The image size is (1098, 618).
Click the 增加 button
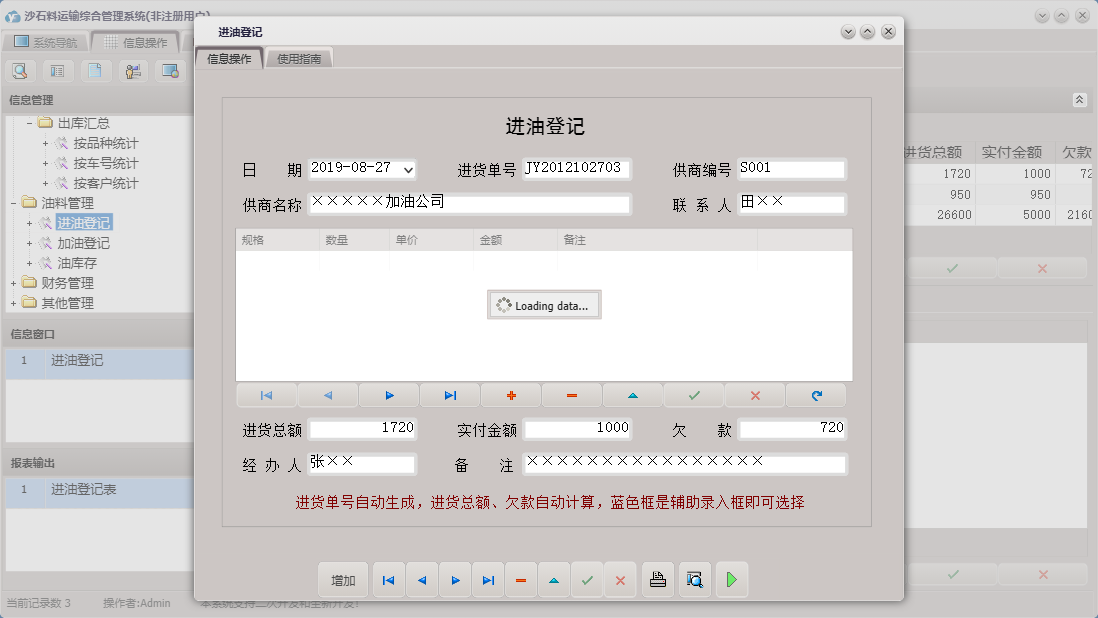[x=343, y=580]
